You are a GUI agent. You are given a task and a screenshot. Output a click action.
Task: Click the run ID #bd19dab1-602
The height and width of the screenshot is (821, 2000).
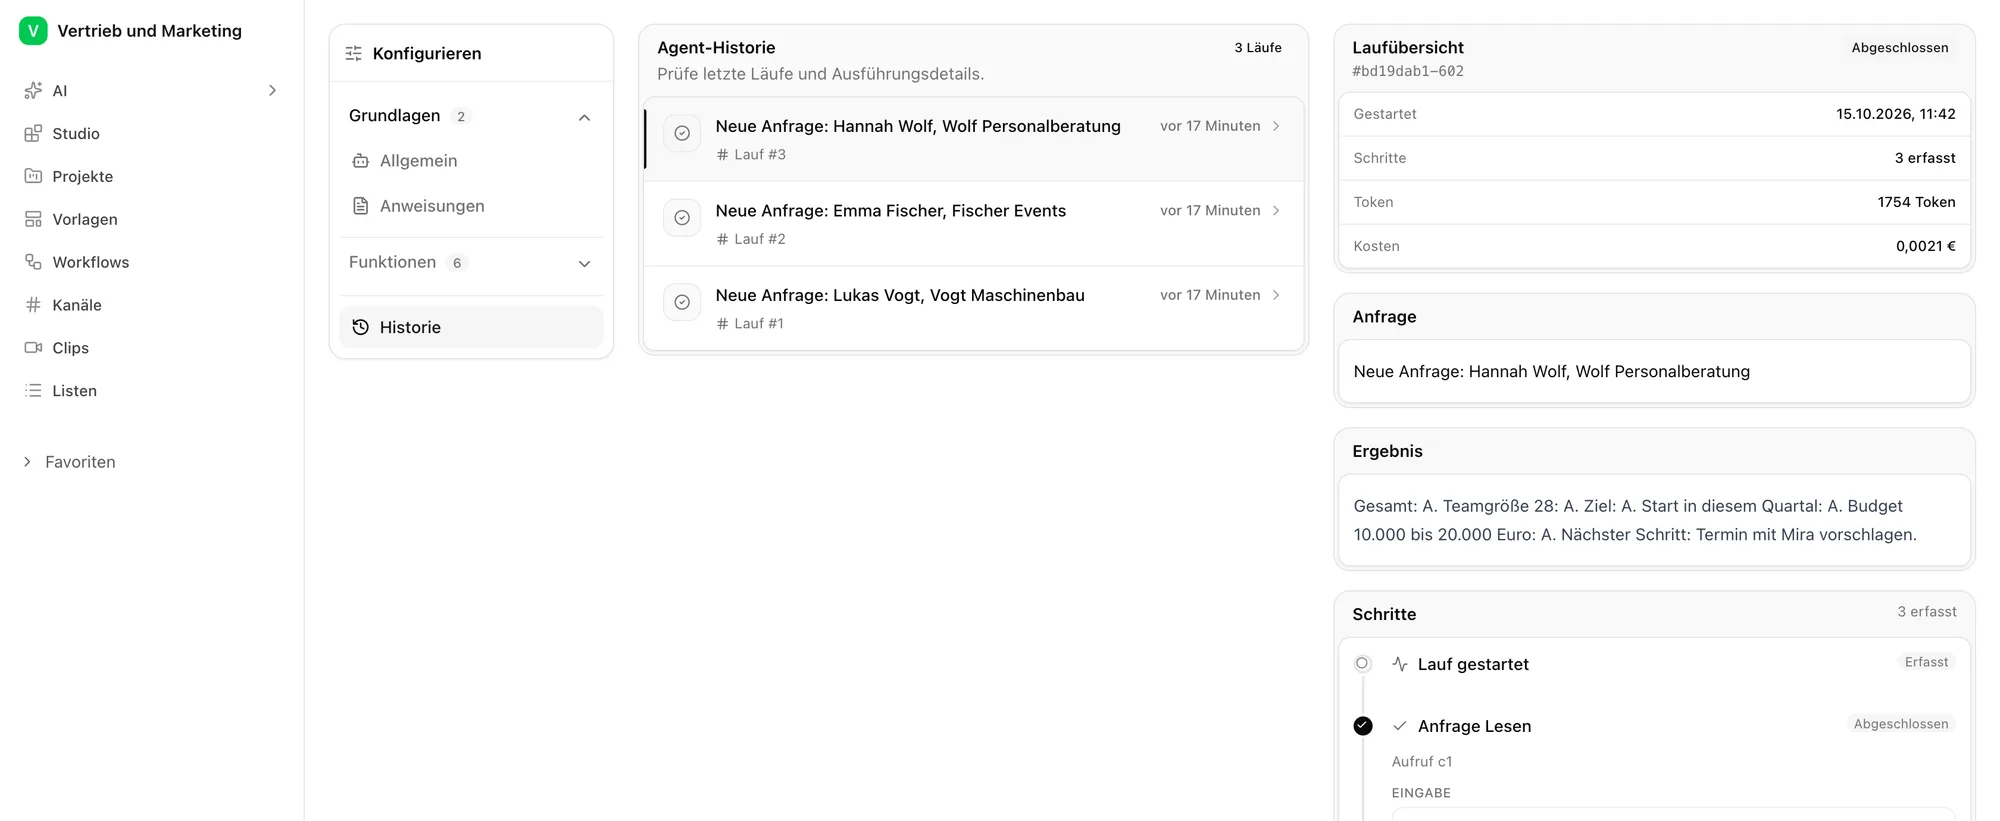click(1408, 71)
